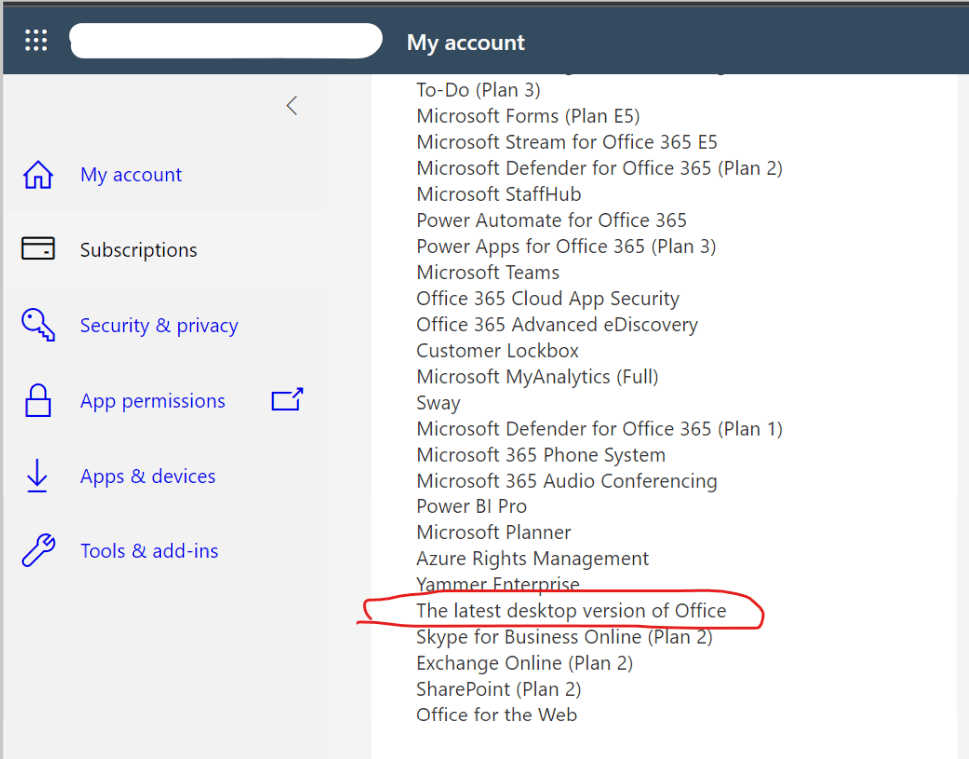Select Exchange Online (Plan 2) entry
This screenshot has width=969, height=759.
[x=524, y=663]
